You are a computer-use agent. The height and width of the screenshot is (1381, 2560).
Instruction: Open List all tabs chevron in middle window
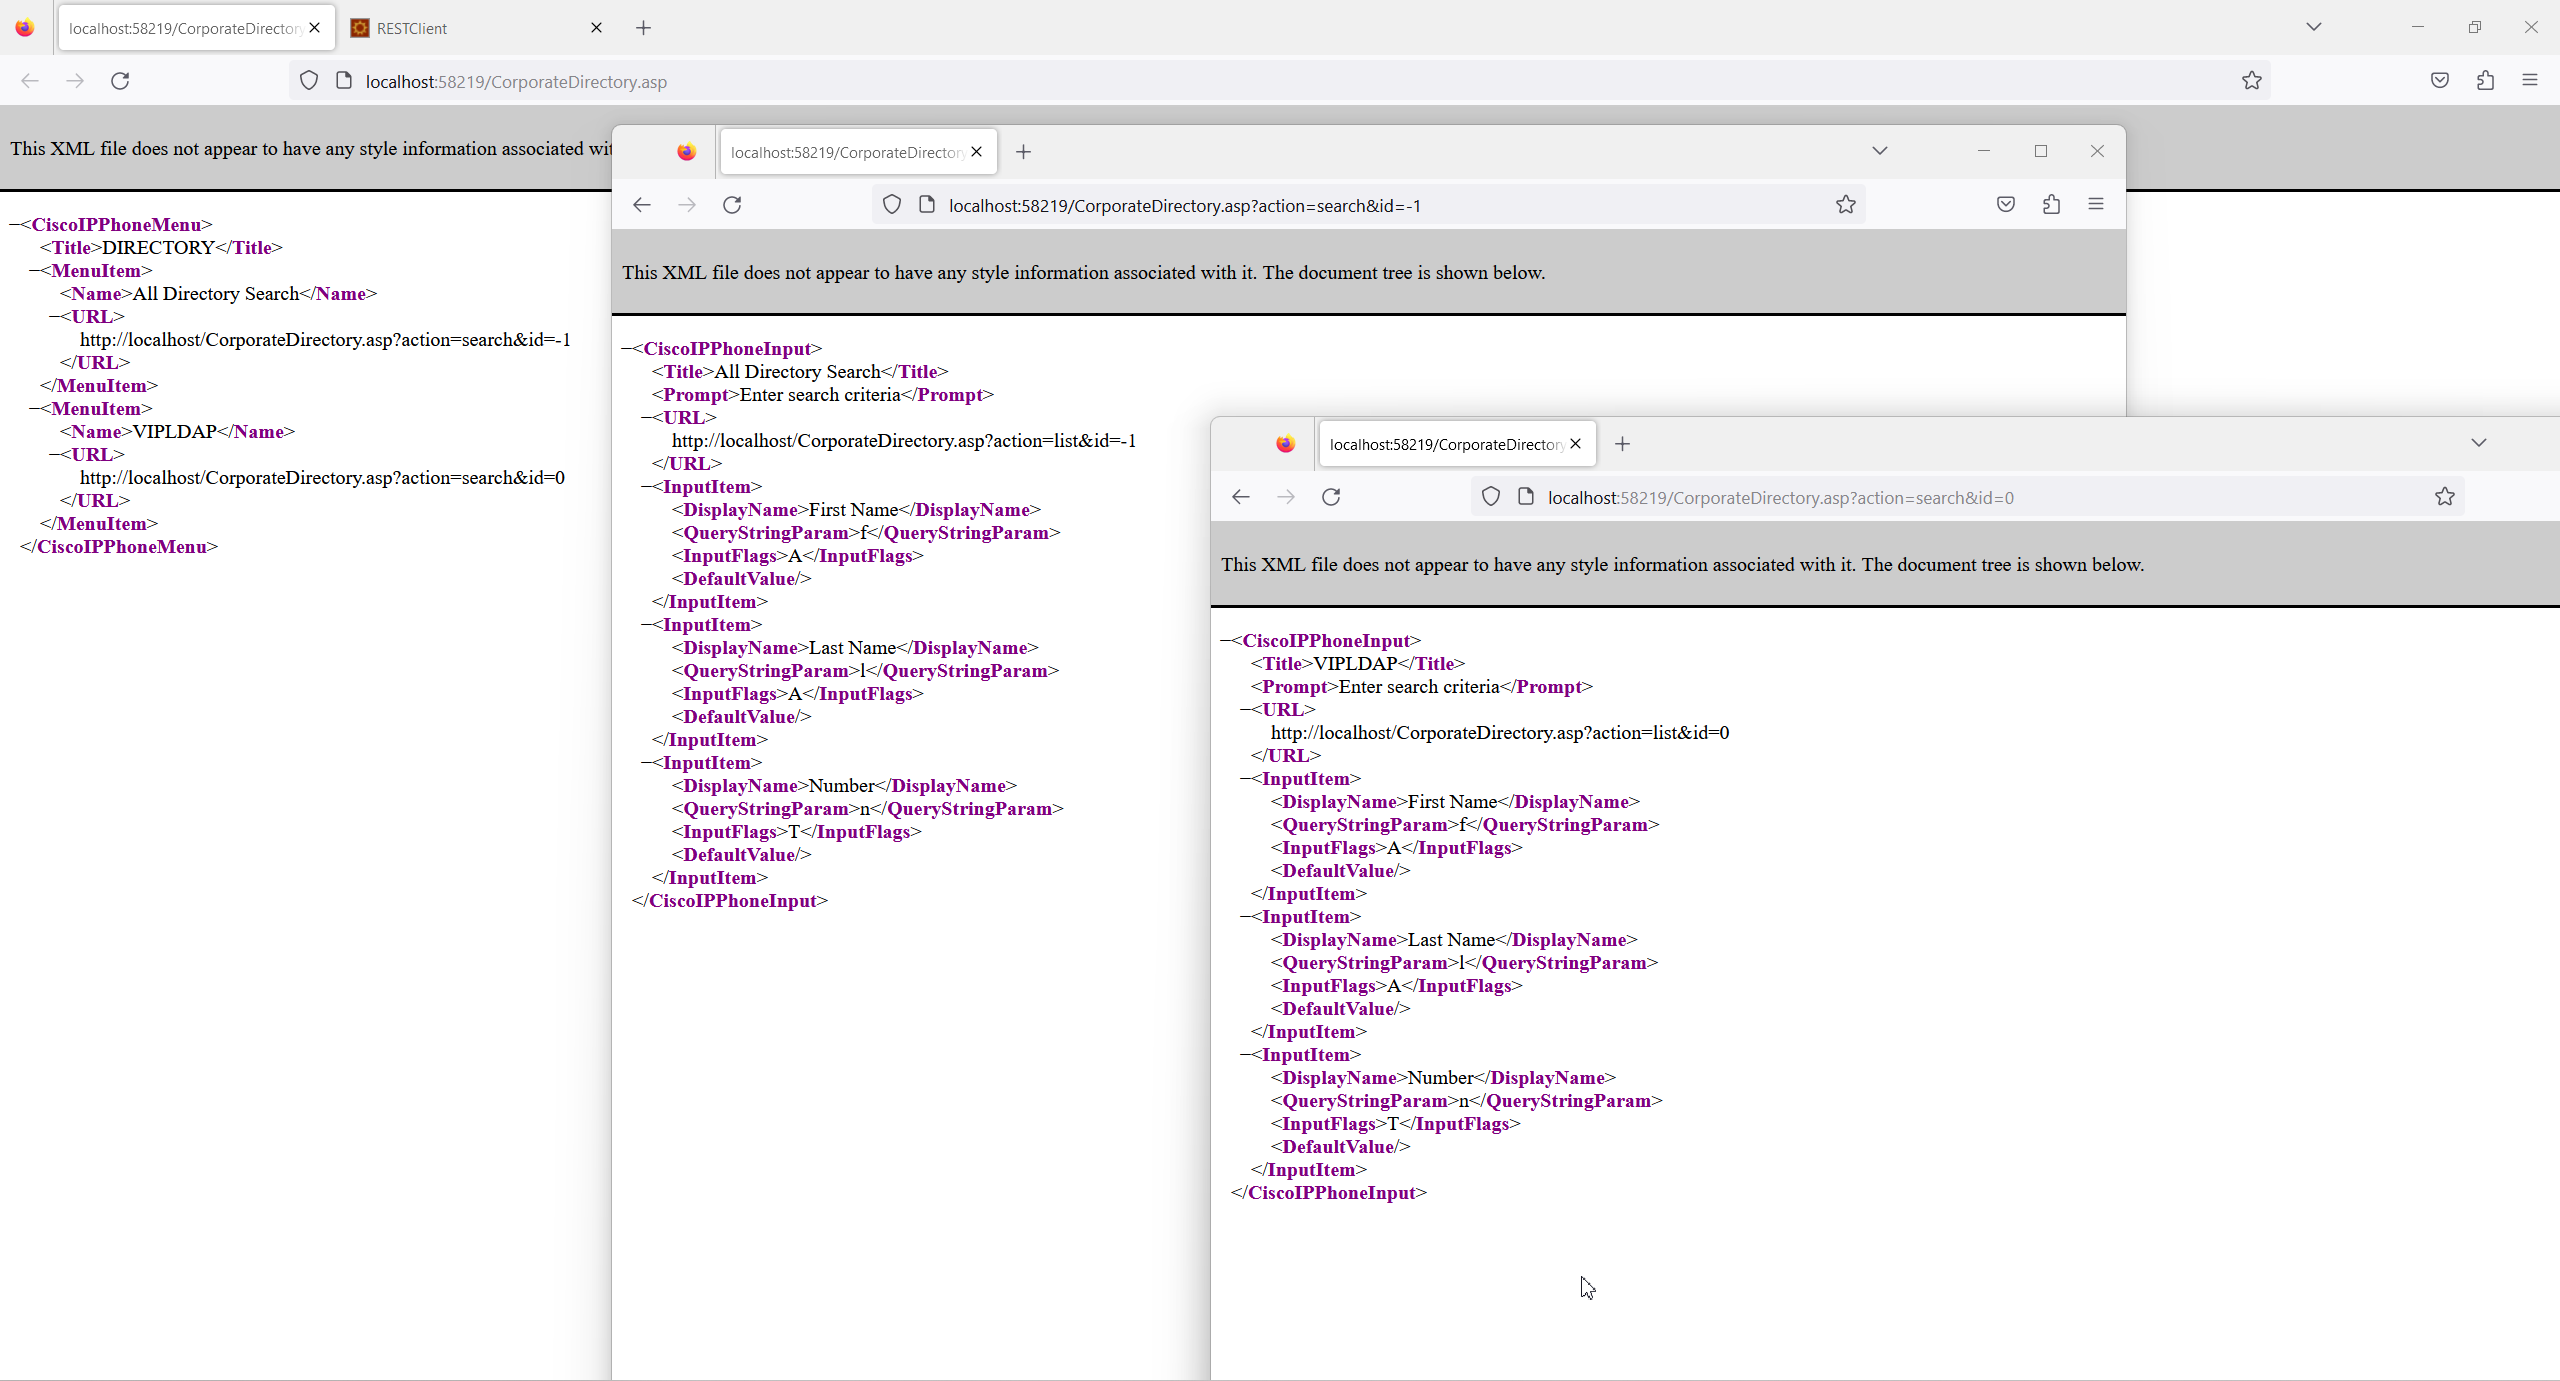pyautogui.click(x=1879, y=151)
